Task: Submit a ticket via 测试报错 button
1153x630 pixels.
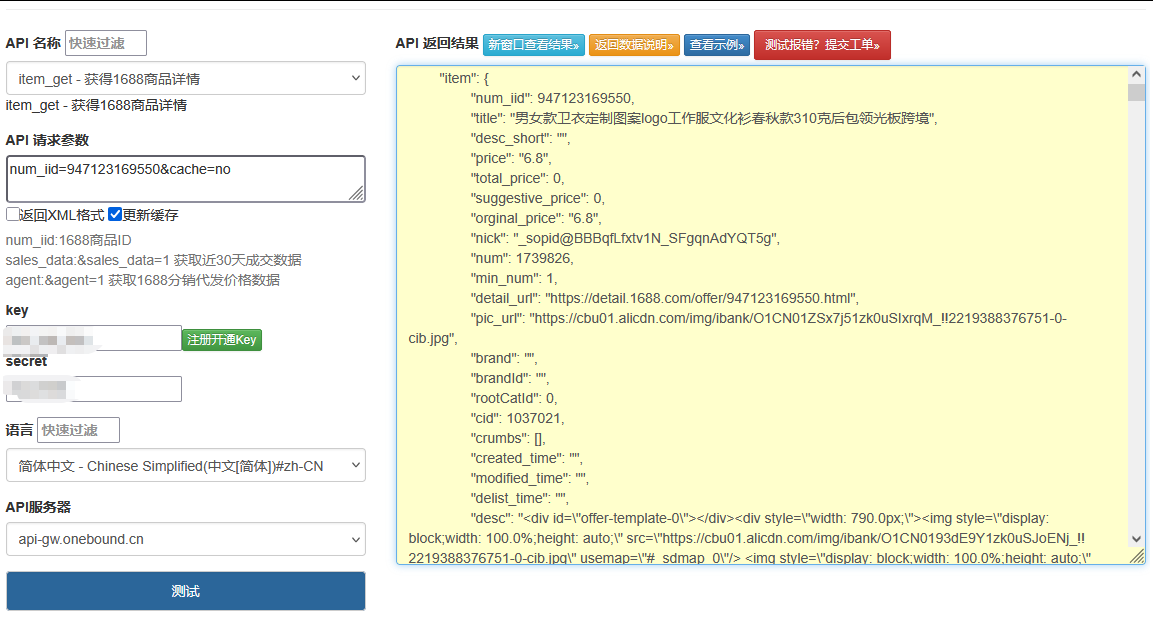Action: tap(821, 45)
